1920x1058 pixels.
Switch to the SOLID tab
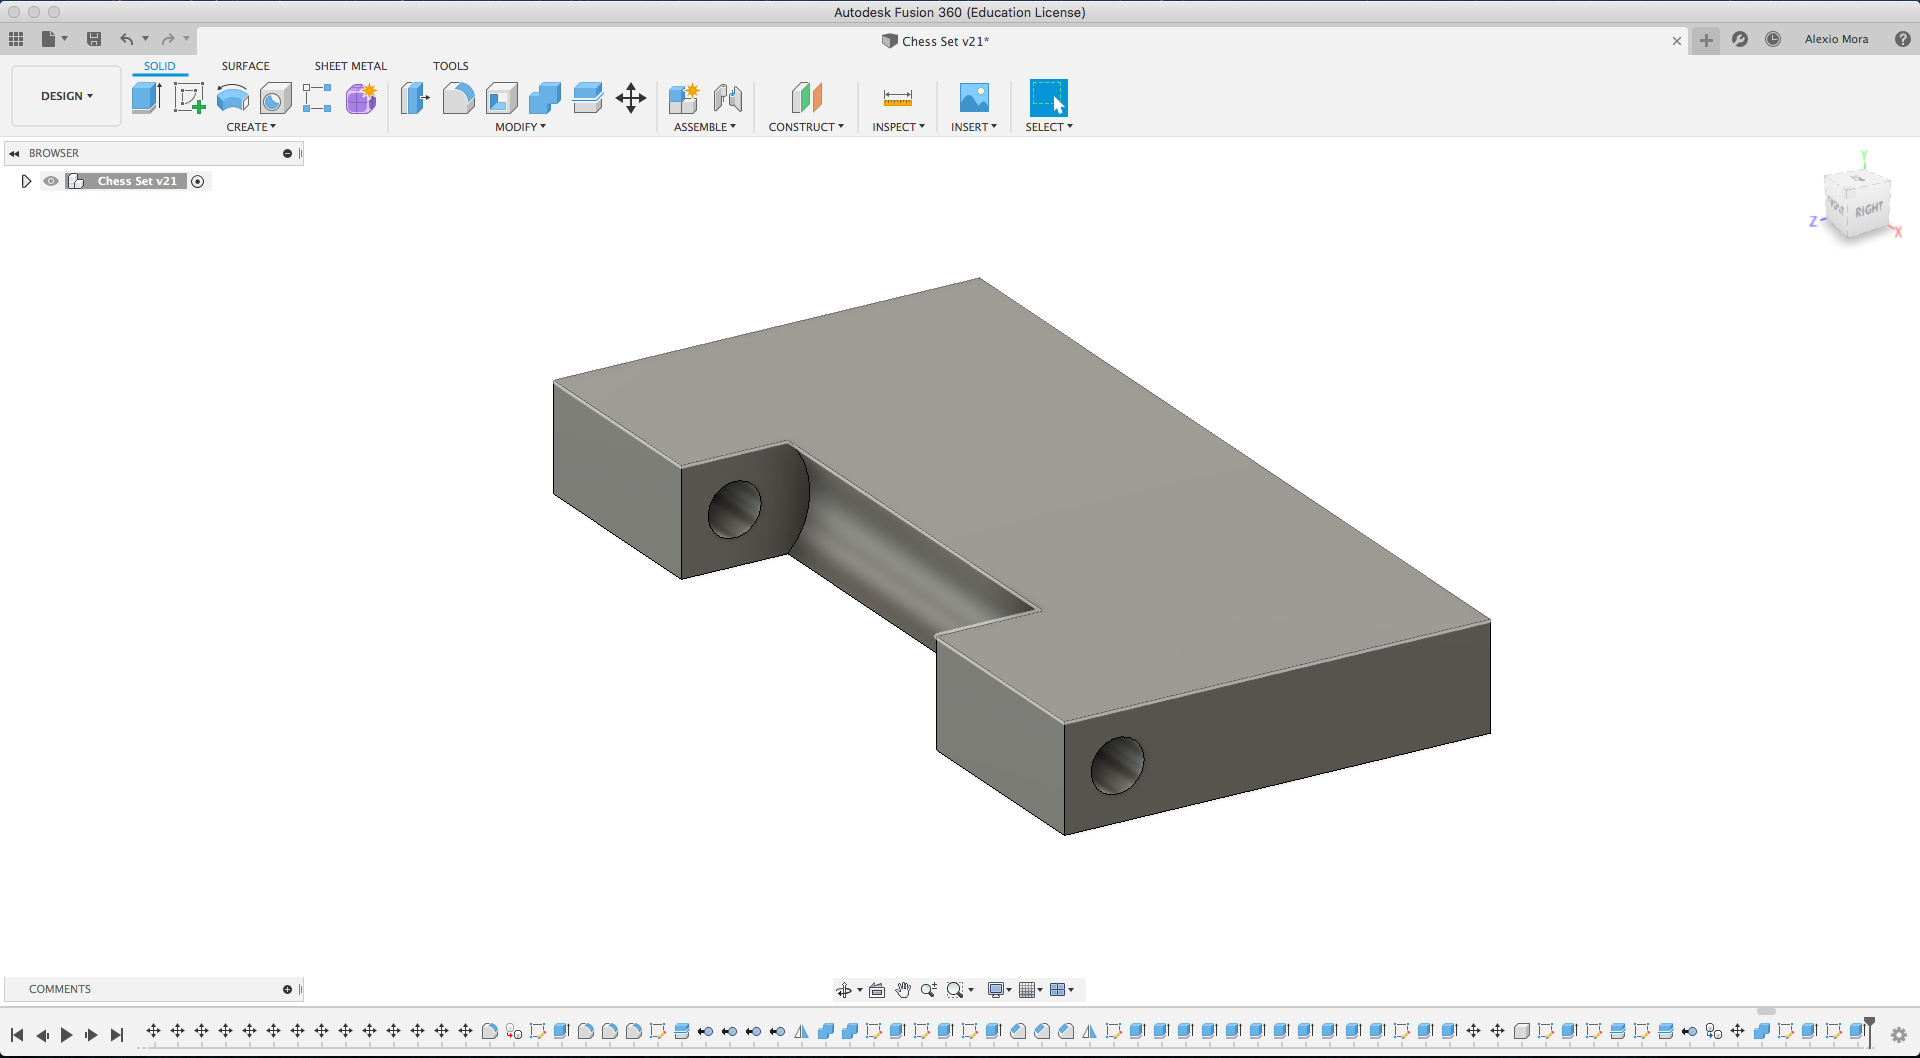coord(160,66)
